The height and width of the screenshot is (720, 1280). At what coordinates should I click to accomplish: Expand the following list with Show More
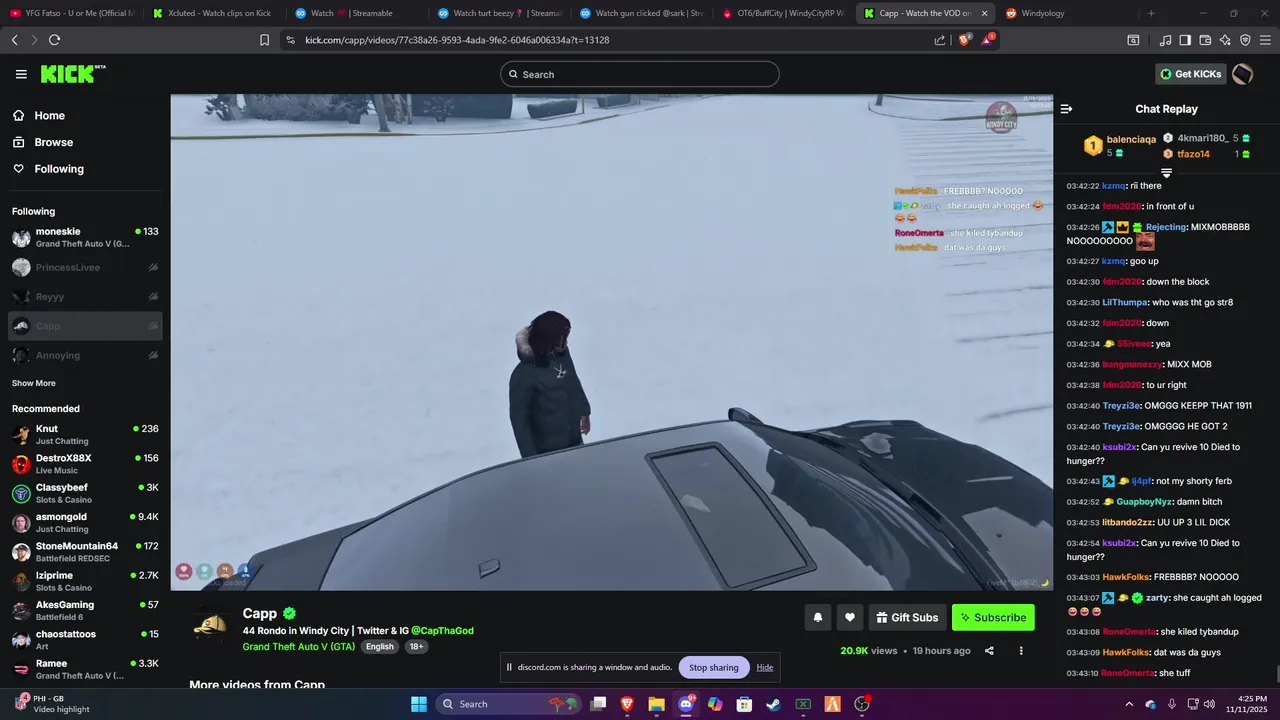click(x=34, y=383)
